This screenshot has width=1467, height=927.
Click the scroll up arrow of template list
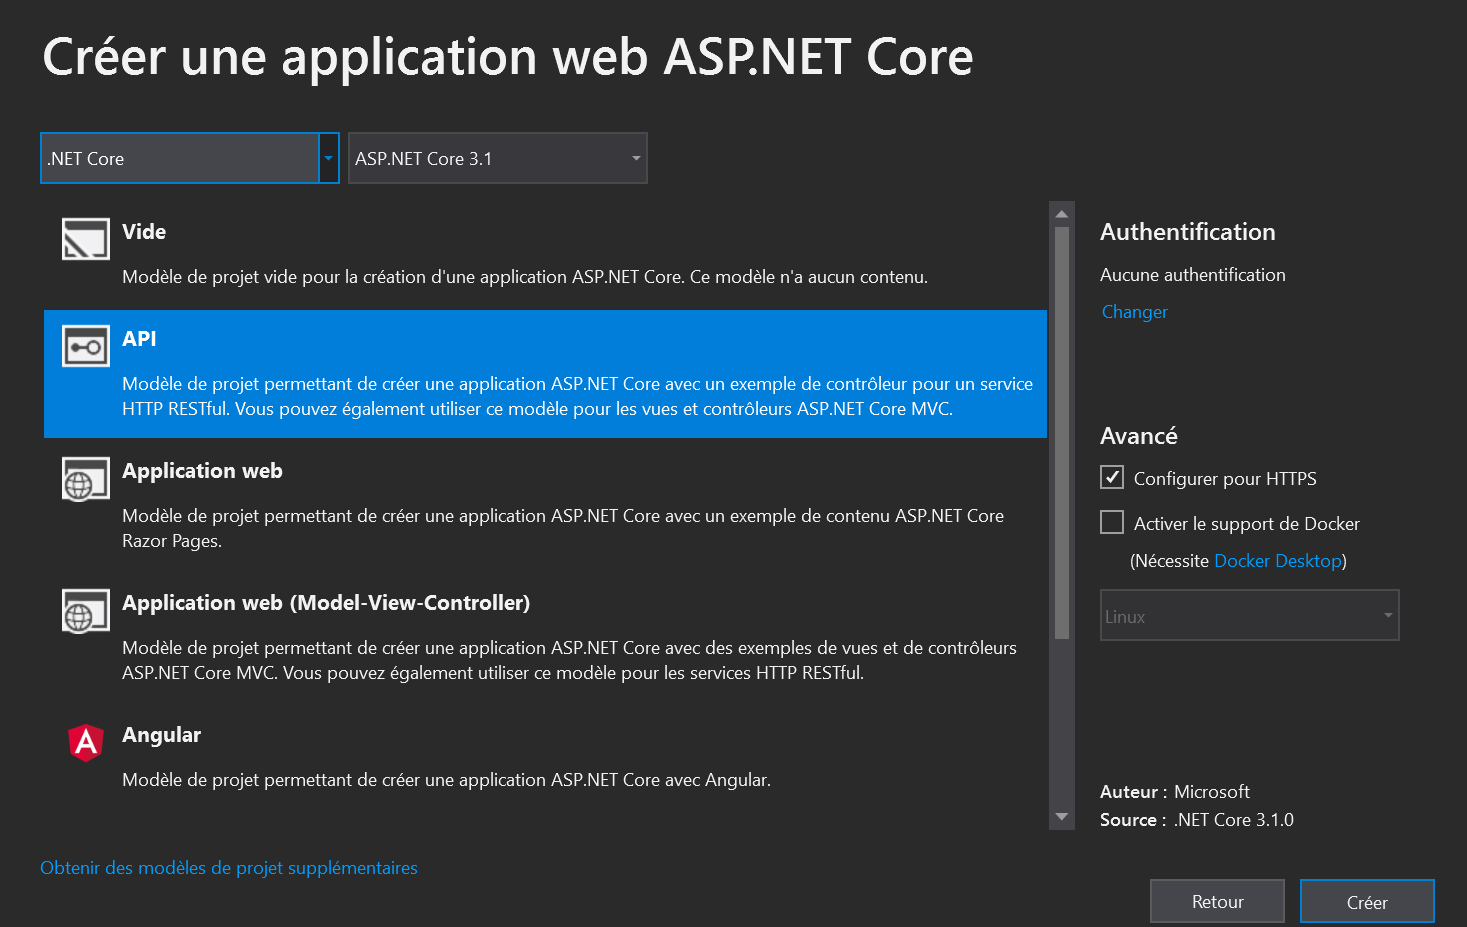(1061, 214)
